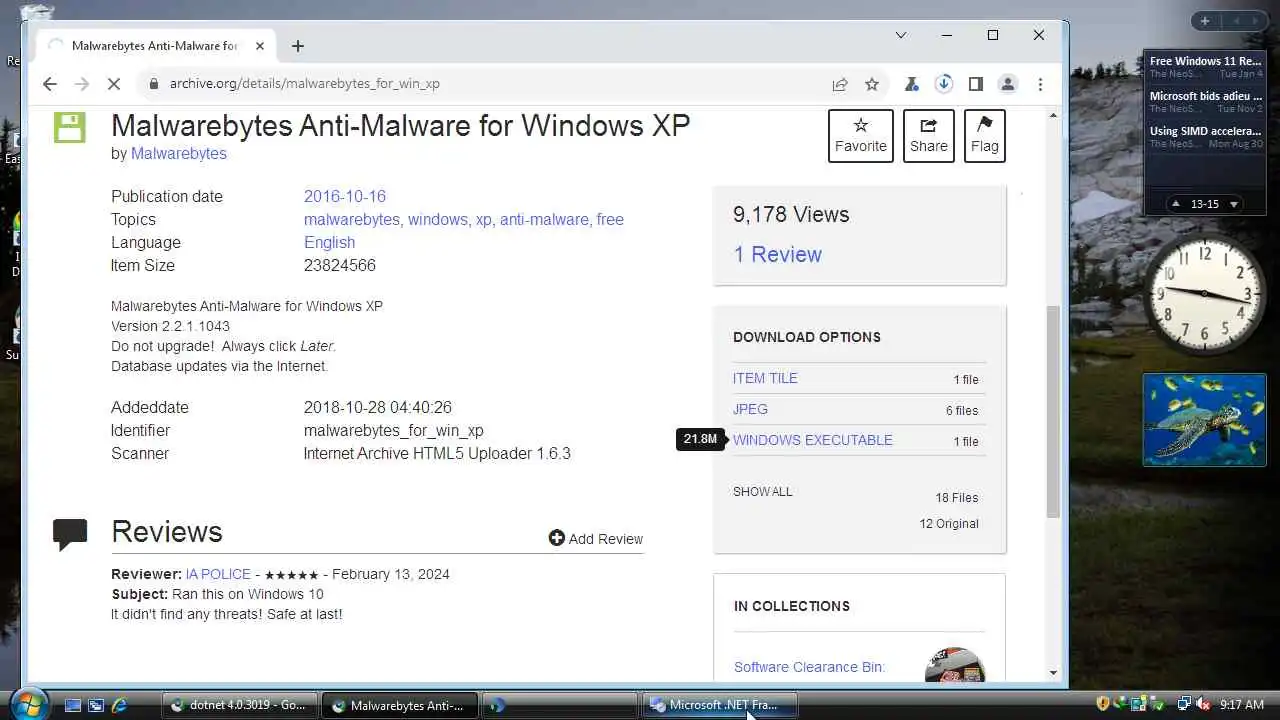Viewport: 1280px width, 720px height.
Task: Click Switch between windows quick launch icon
Action: tap(96, 705)
